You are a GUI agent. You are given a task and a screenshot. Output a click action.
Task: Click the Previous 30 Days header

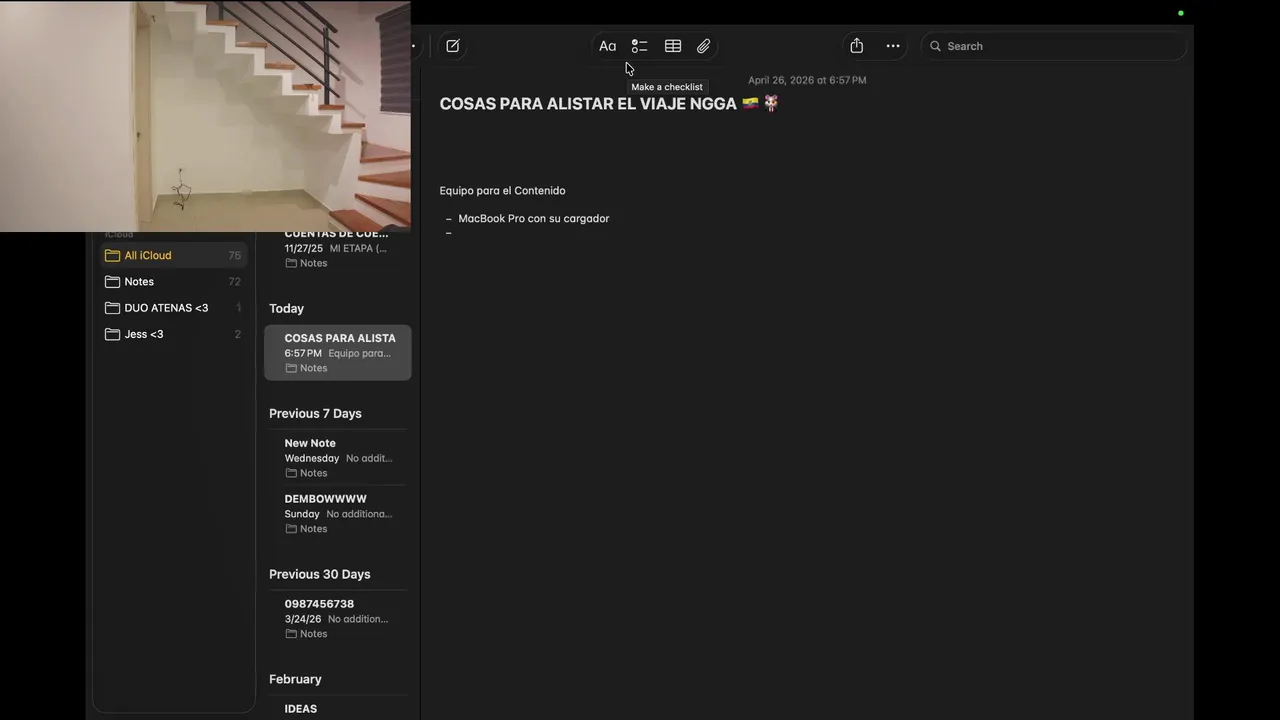(319, 575)
